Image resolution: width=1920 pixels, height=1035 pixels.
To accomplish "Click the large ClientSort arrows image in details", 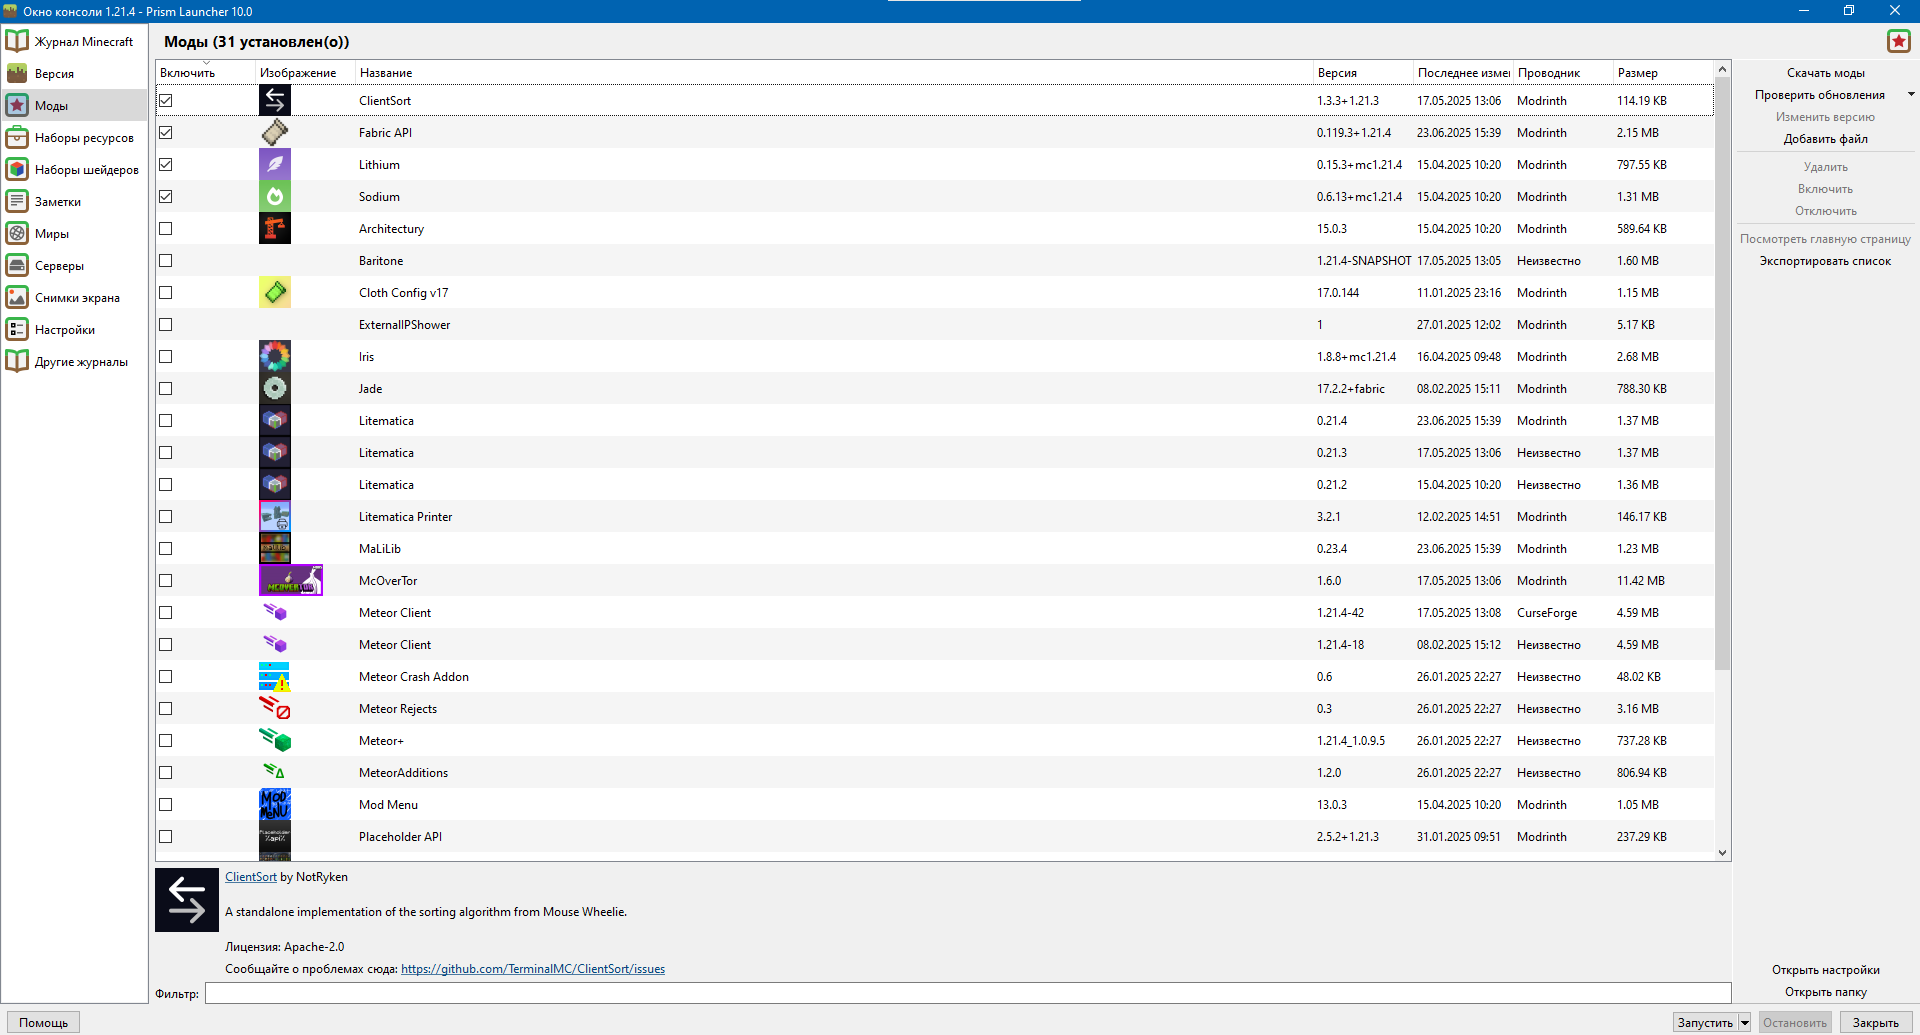I will [187, 899].
